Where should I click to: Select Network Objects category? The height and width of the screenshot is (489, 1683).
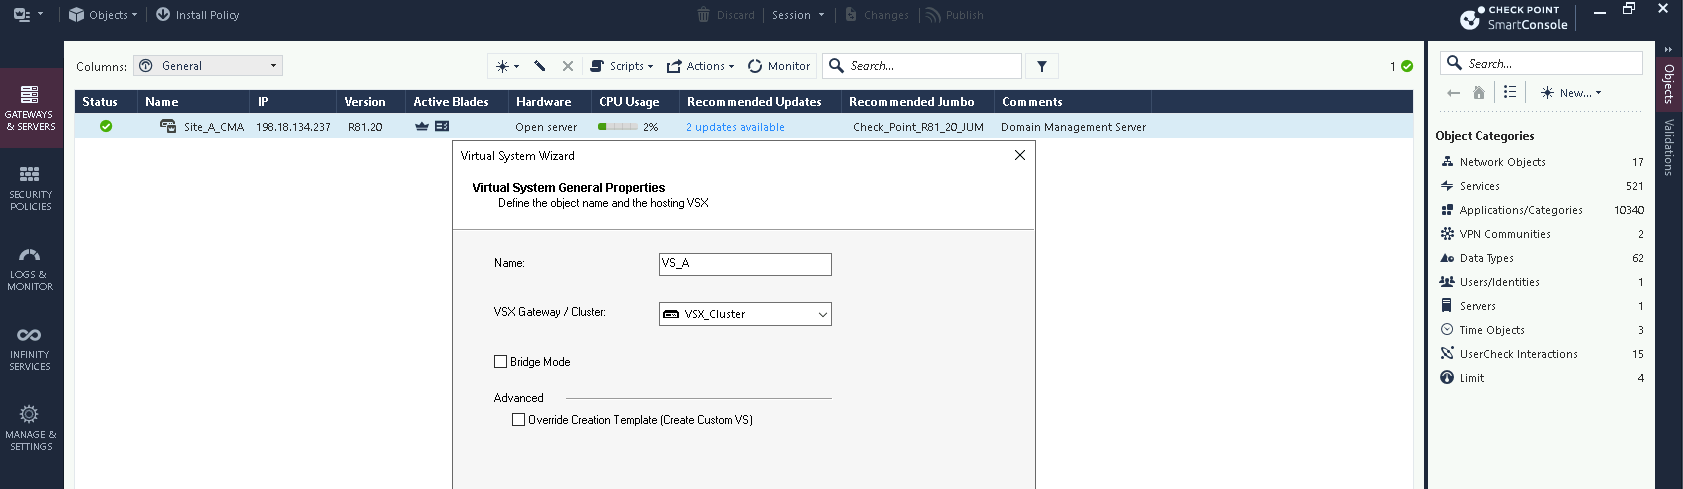(1502, 162)
